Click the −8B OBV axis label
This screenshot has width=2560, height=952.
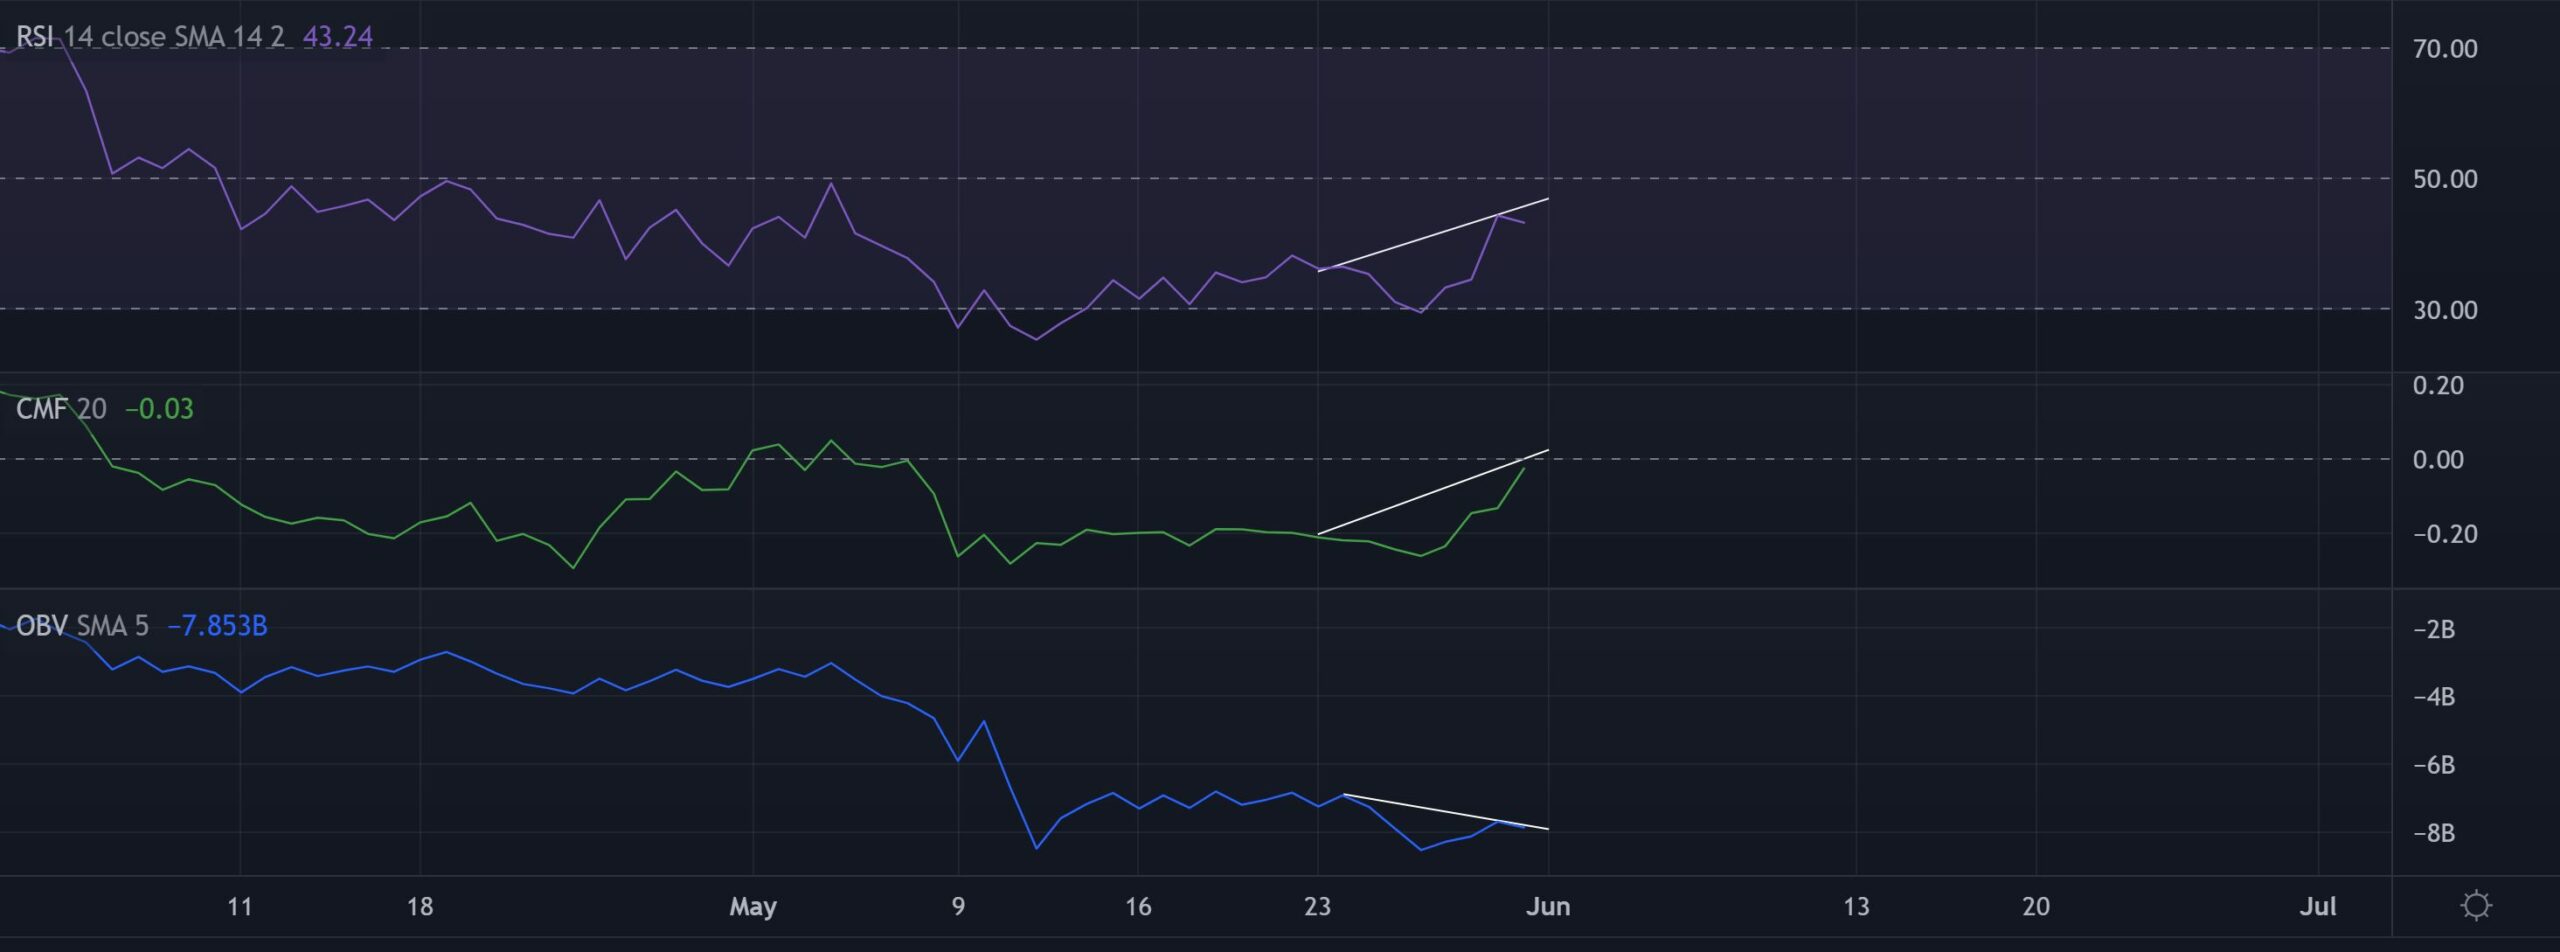[x=2434, y=833]
